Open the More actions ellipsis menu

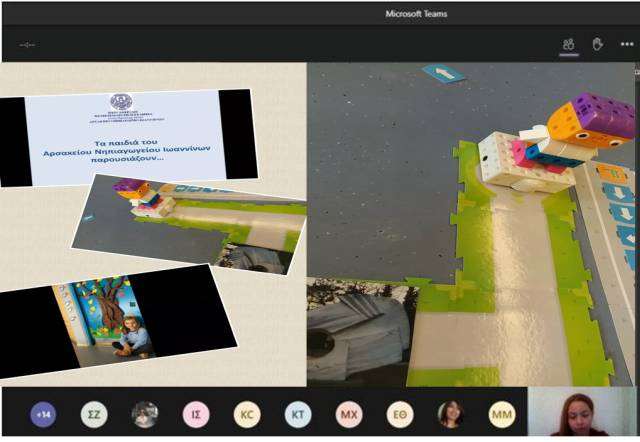pyautogui.click(x=627, y=44)
